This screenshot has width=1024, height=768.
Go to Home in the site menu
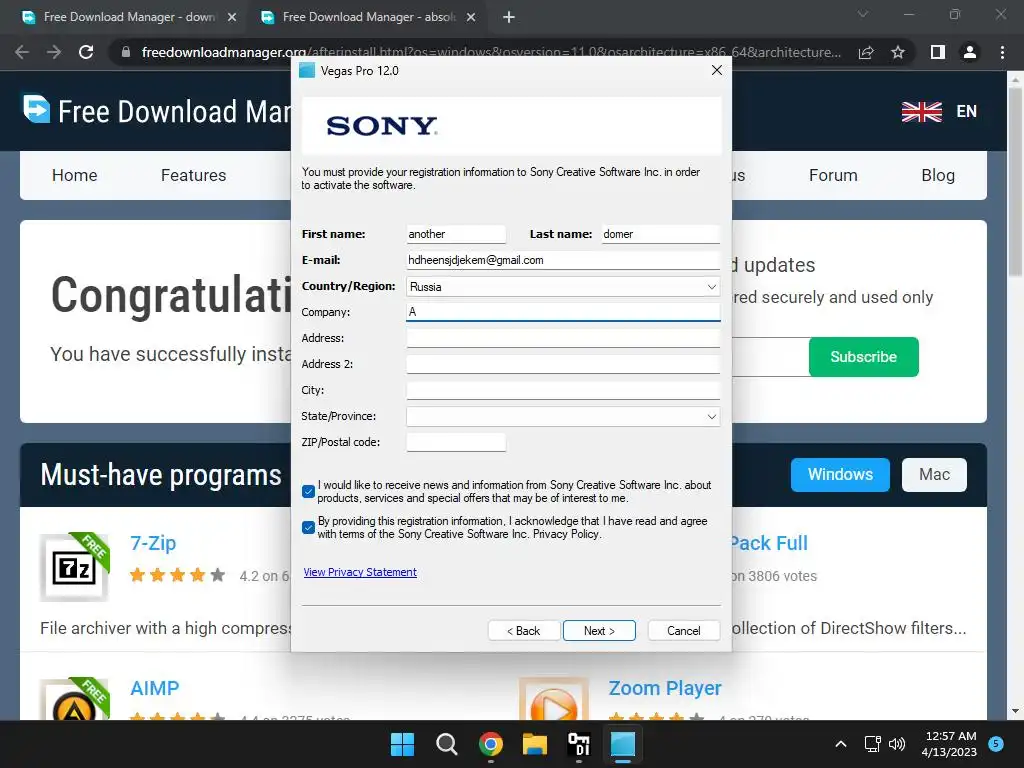point(74,175)
